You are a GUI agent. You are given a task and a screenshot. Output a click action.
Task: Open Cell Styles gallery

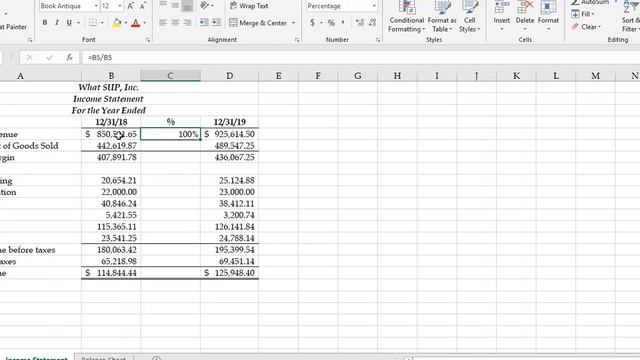pos(469,17)
